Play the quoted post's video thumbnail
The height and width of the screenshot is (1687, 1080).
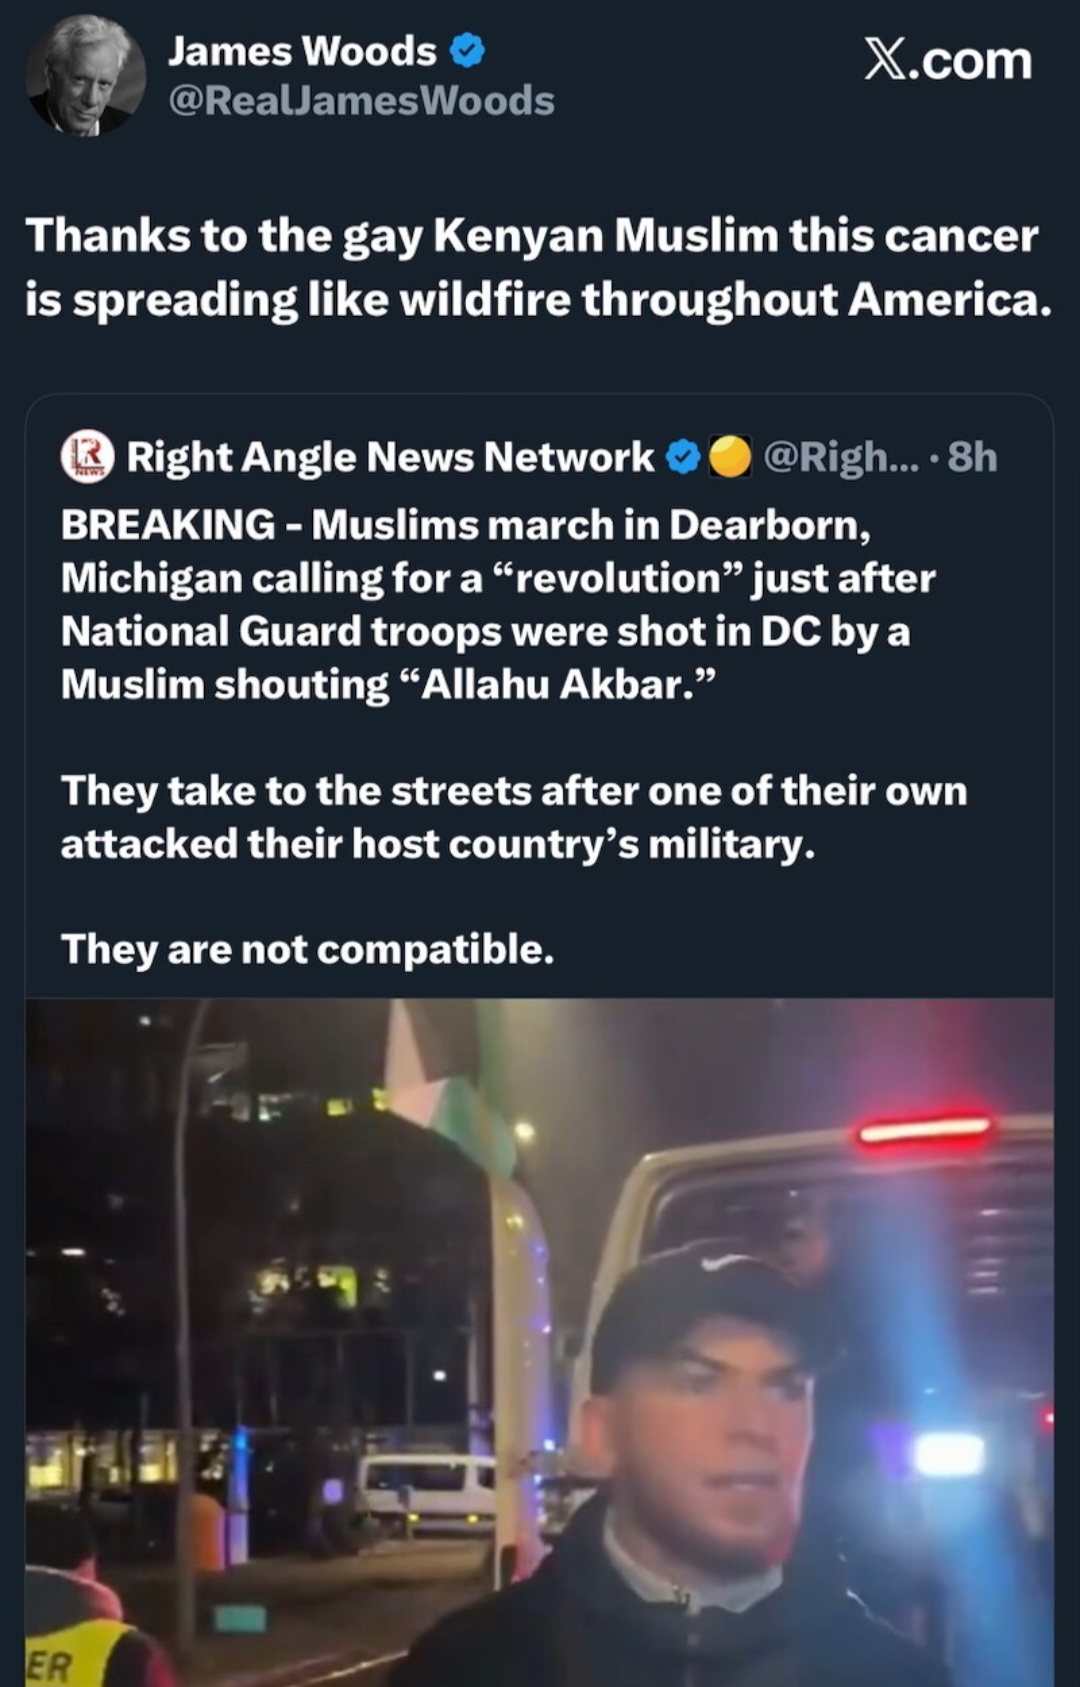tap(540, 1340)
